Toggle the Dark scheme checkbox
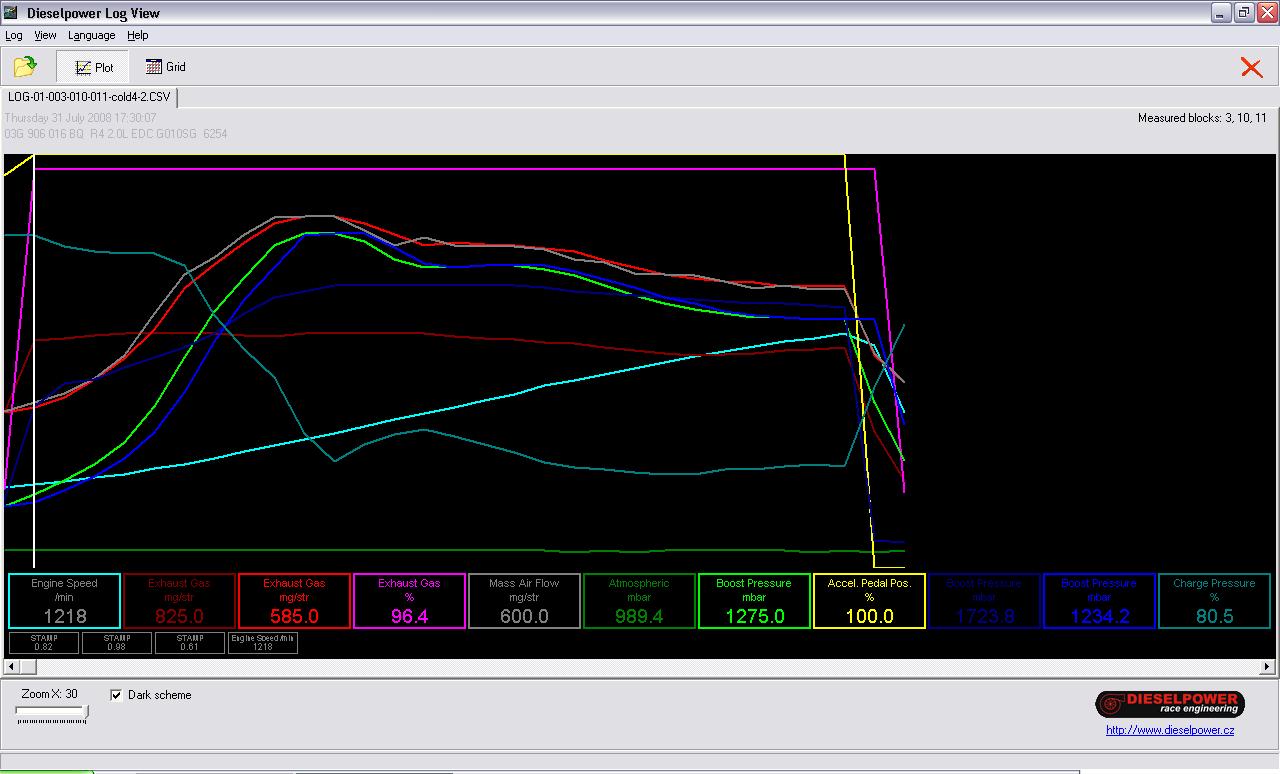Viewport: 1280px width, 774px height. [116, 695]
